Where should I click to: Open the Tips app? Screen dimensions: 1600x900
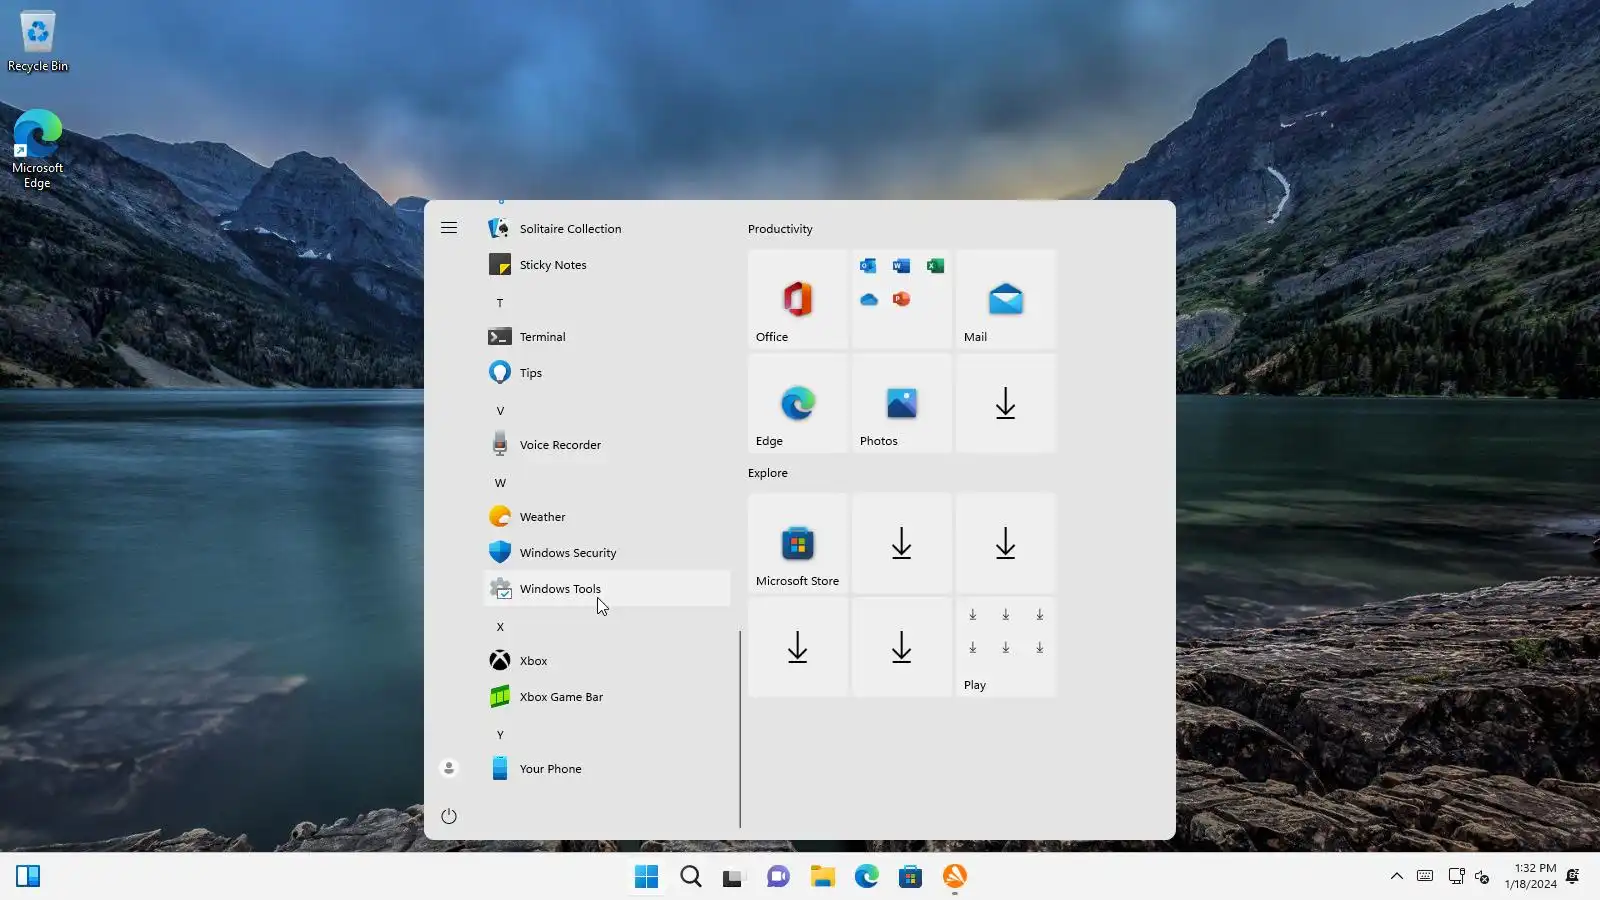tap(606, 373)
